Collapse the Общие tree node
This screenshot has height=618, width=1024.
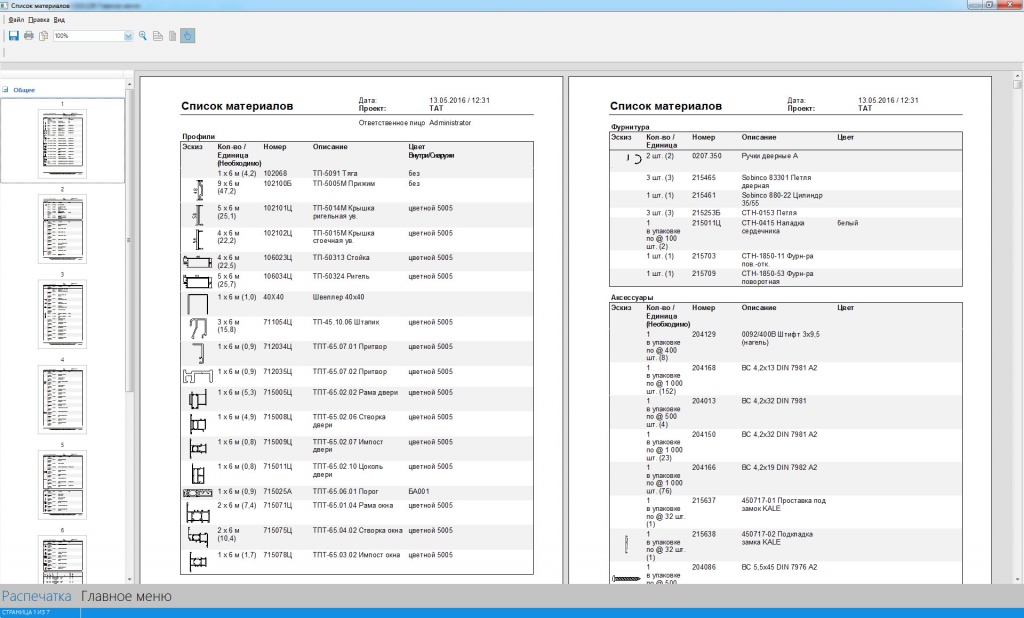(x=5, y=89)
